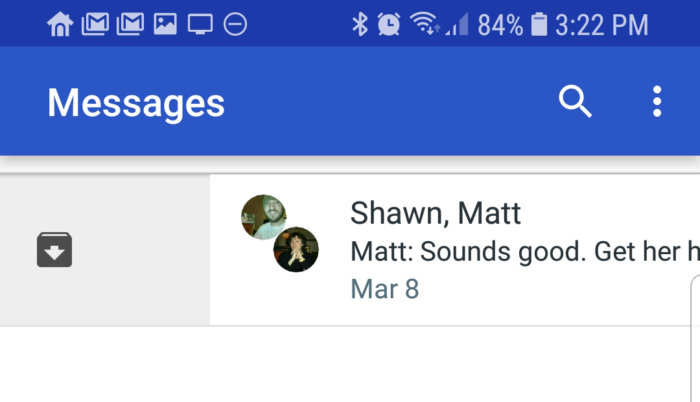
Task: Tap the battery icon in status bar
Action: click(x=540, y=24)
